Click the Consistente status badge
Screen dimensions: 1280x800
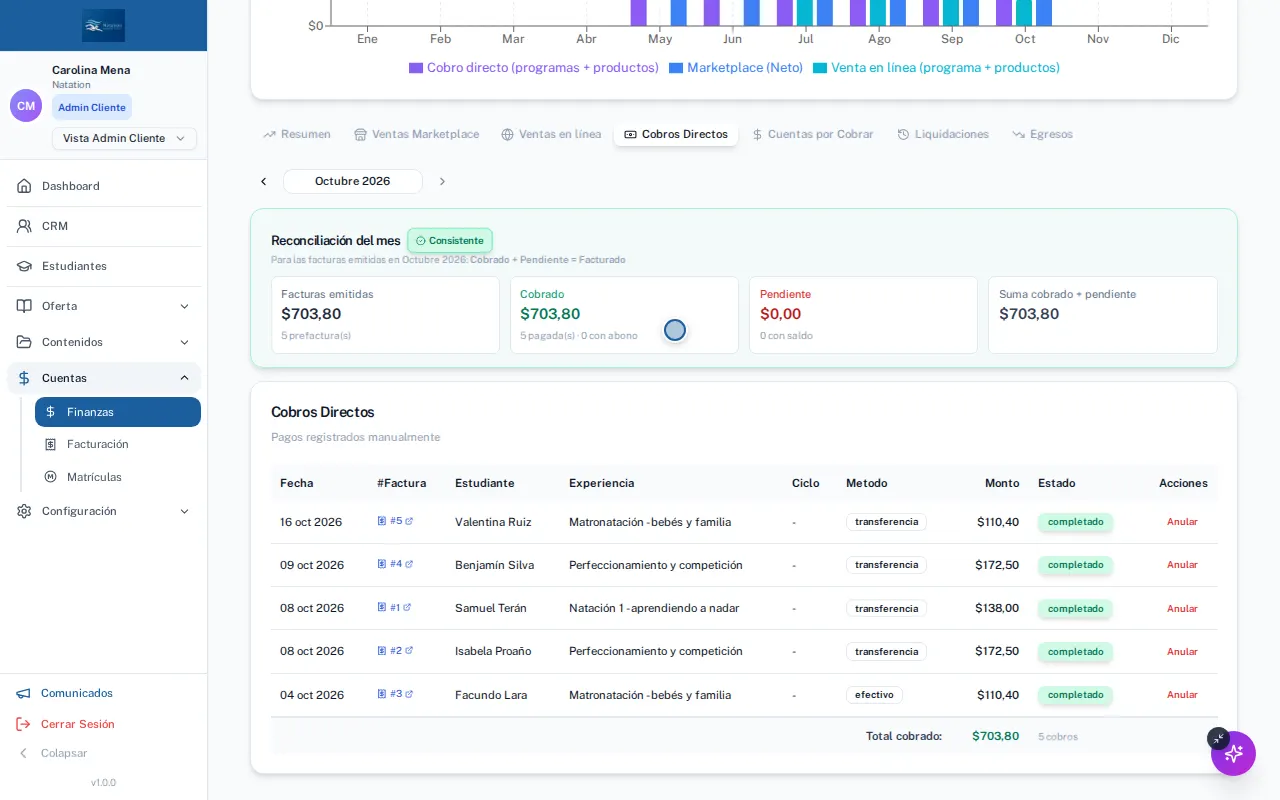point(450,241)
